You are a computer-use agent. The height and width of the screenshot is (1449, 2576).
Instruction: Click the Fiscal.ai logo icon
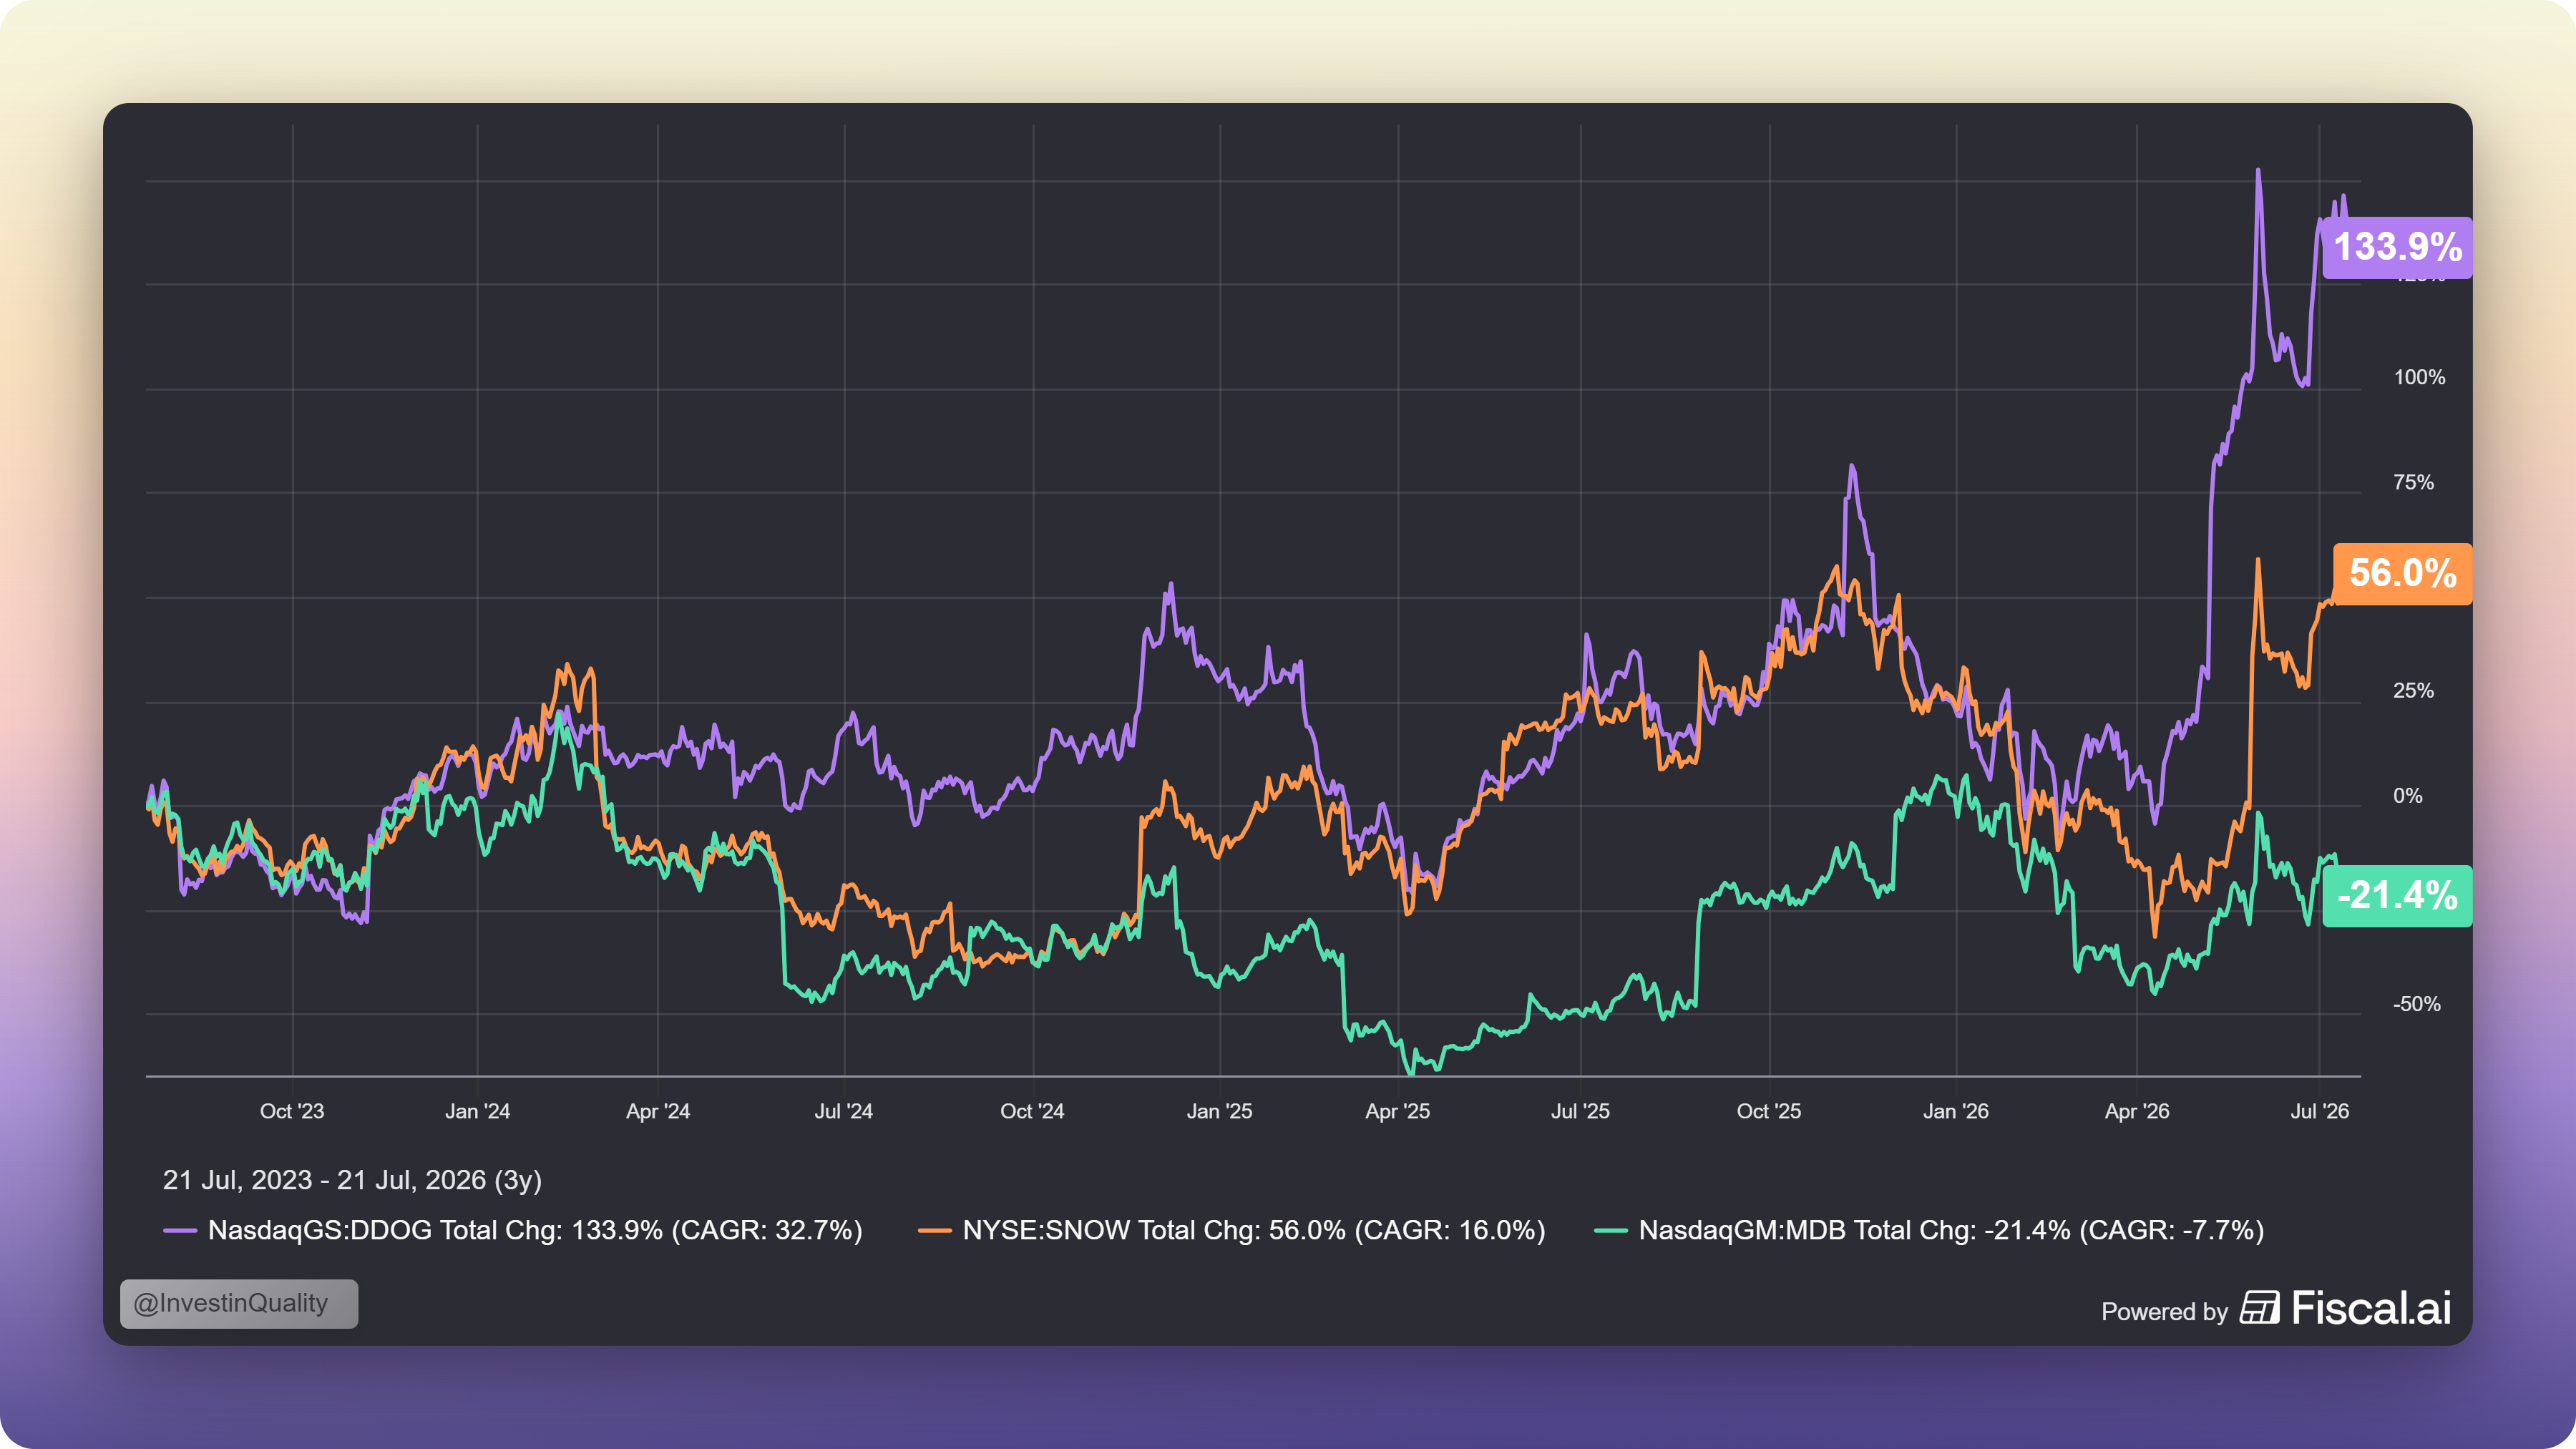[x=2259, y=1308]
